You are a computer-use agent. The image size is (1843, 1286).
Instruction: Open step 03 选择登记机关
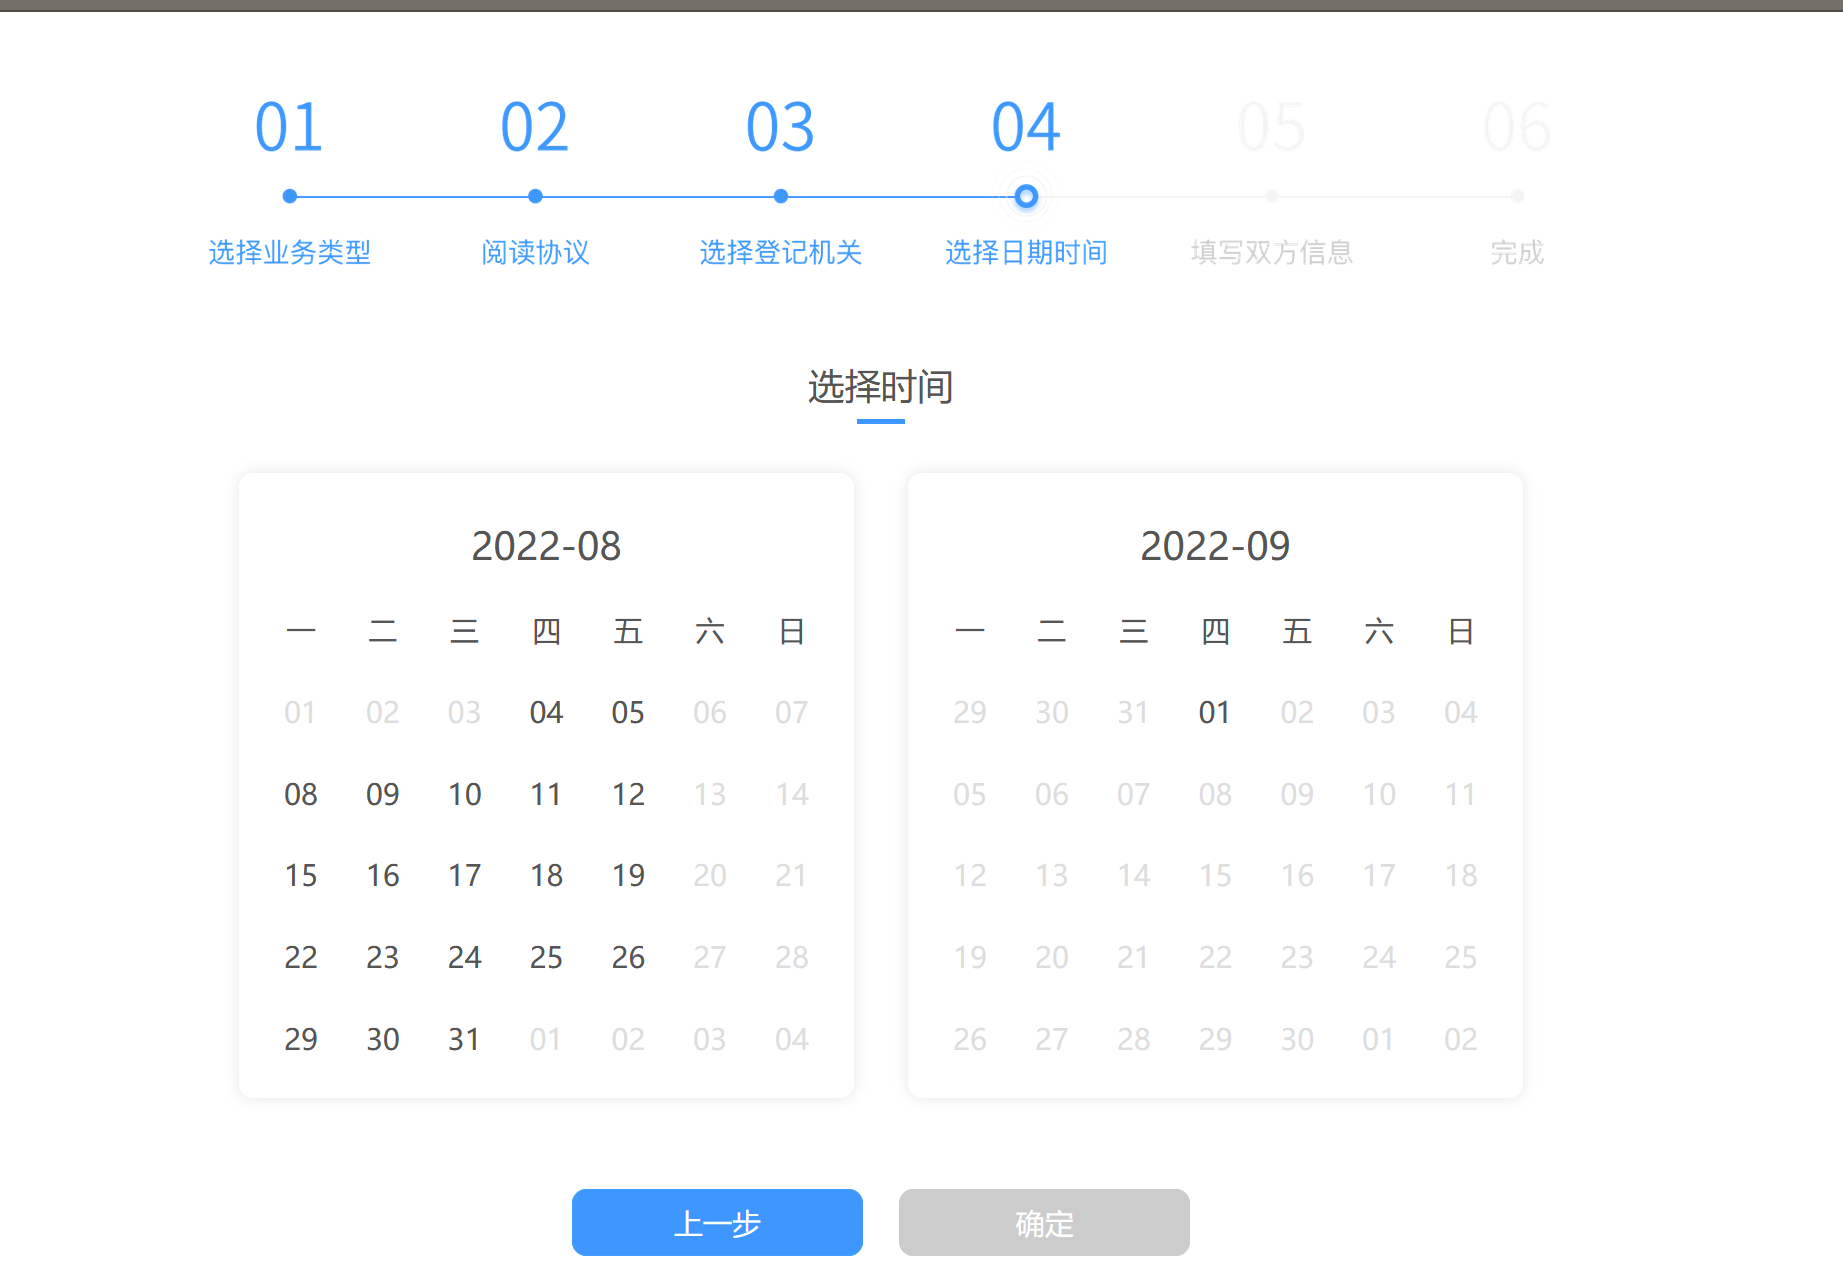point(780,252)
